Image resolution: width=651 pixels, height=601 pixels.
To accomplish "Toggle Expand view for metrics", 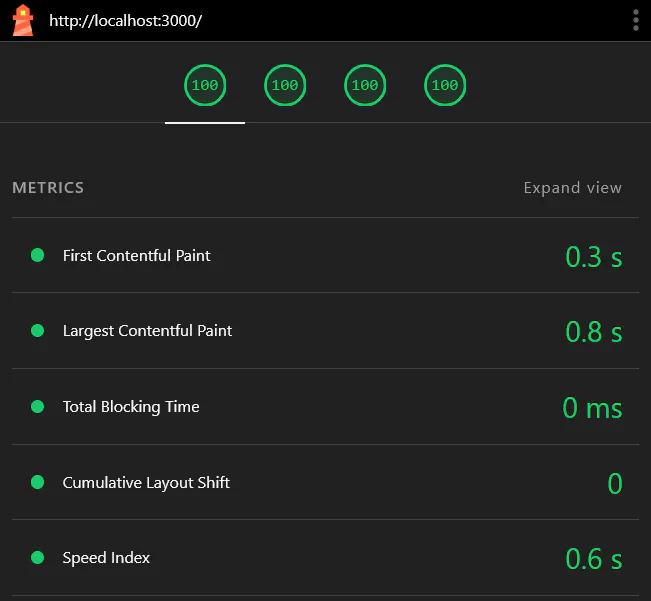I will pyautogui.click(x=573, y=188).
